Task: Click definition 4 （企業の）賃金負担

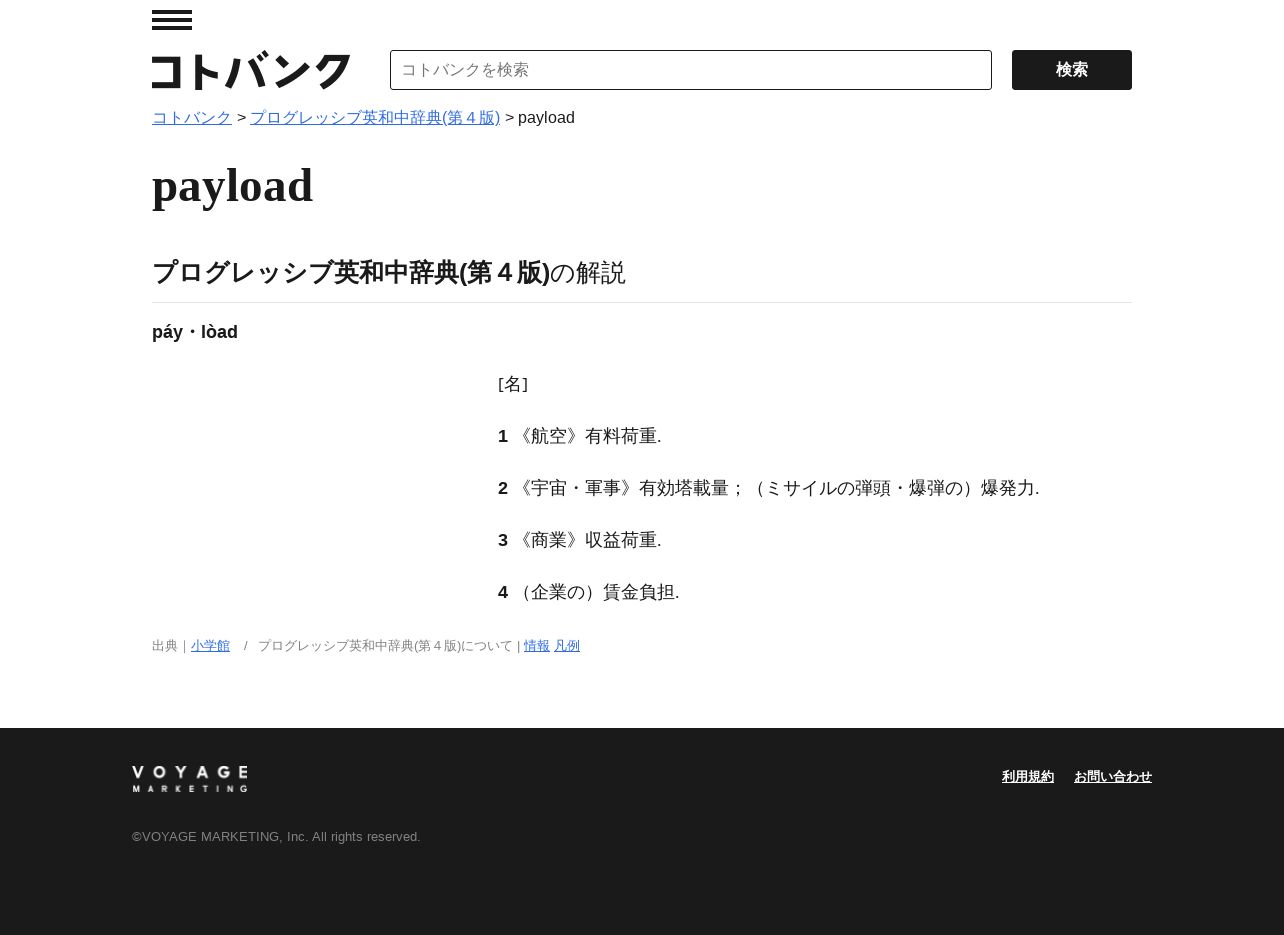Action: (x=589, y=592)
